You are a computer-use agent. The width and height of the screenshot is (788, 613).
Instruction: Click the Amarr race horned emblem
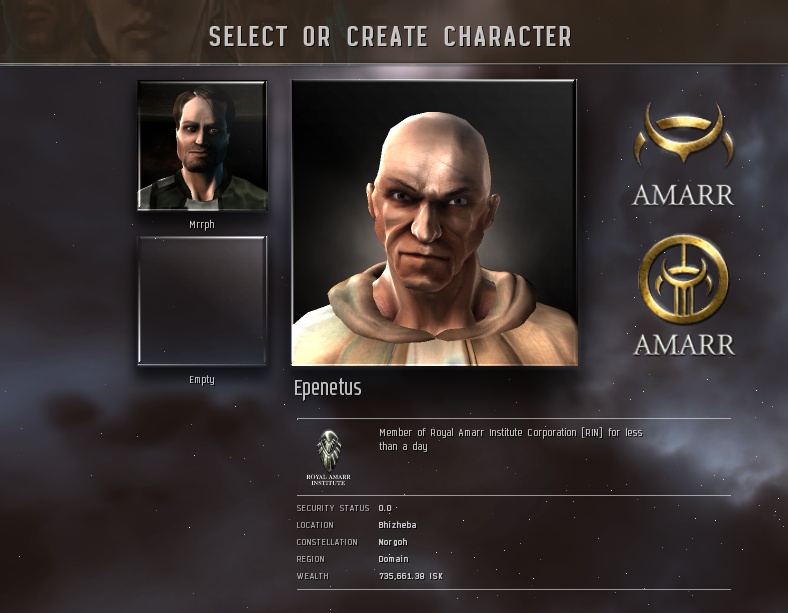pyautogui.click(x=683, y=134)
